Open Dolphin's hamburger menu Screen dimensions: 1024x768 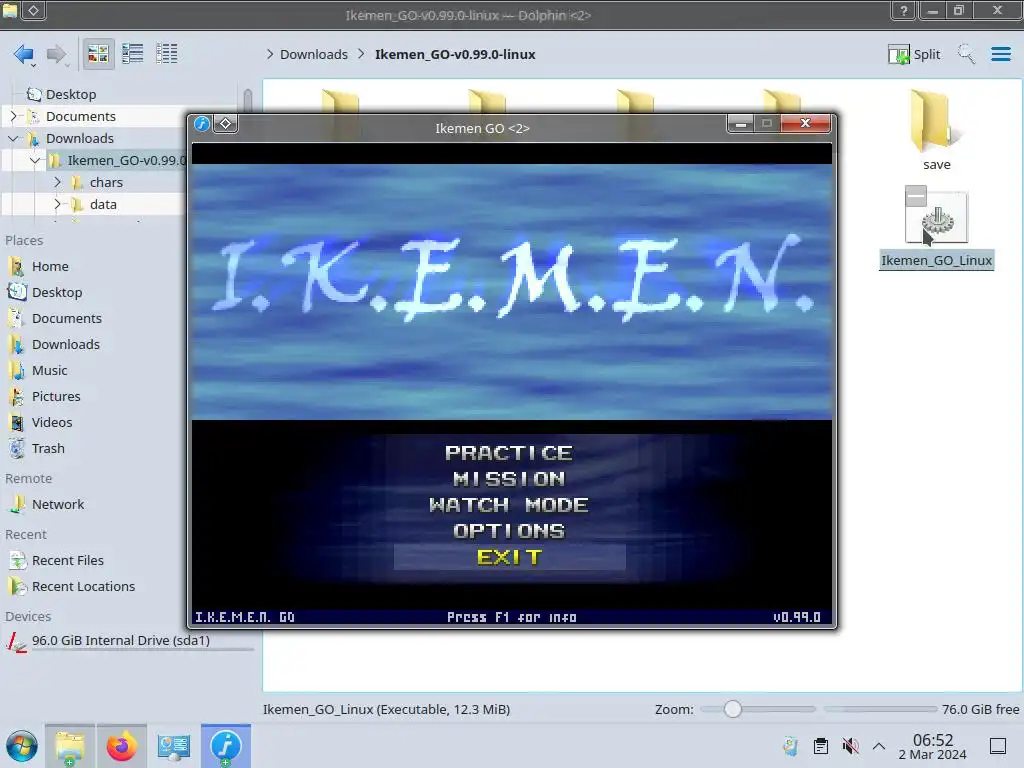(1000, 54)
